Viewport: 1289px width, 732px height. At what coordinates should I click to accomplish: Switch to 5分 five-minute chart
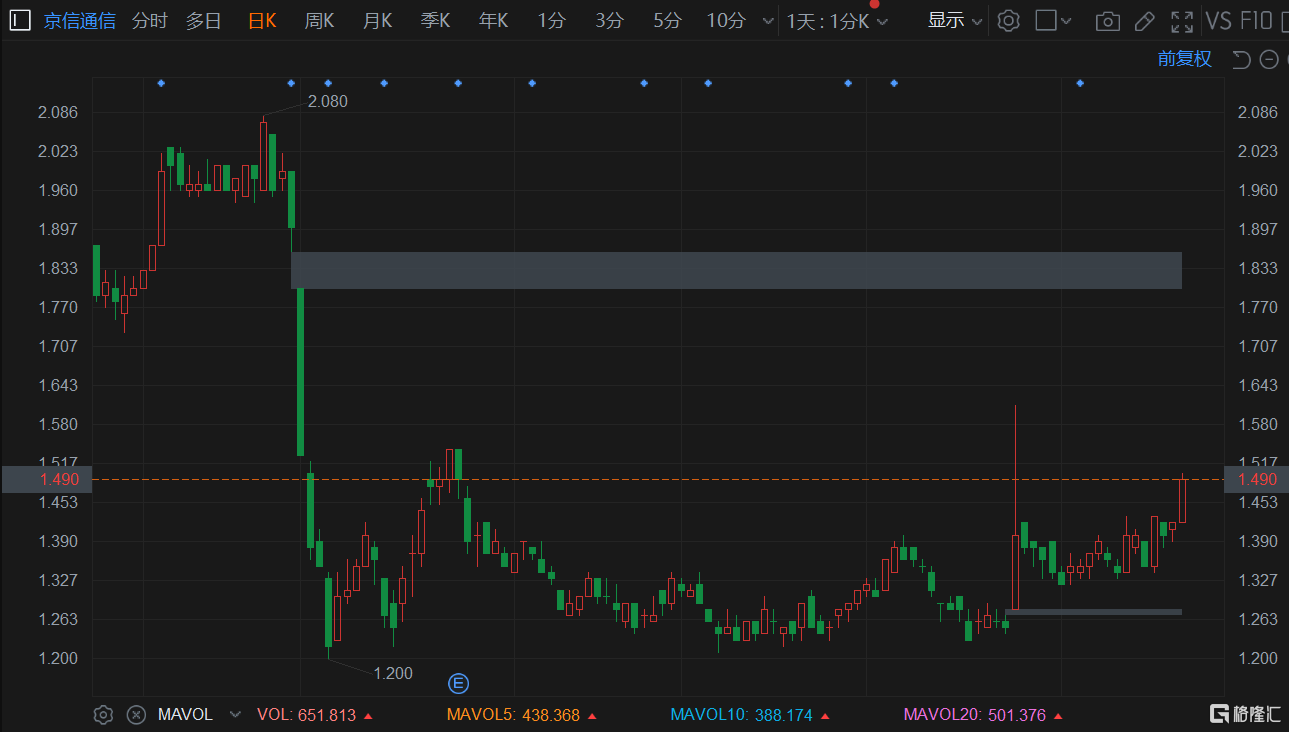(667, 20)
